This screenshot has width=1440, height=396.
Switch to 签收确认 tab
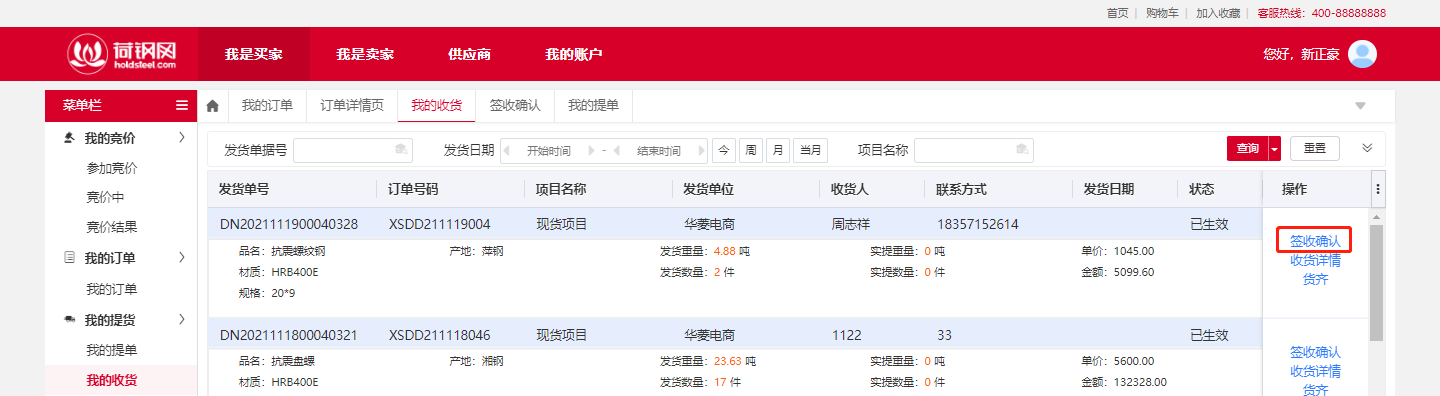[x=515, y=105]
